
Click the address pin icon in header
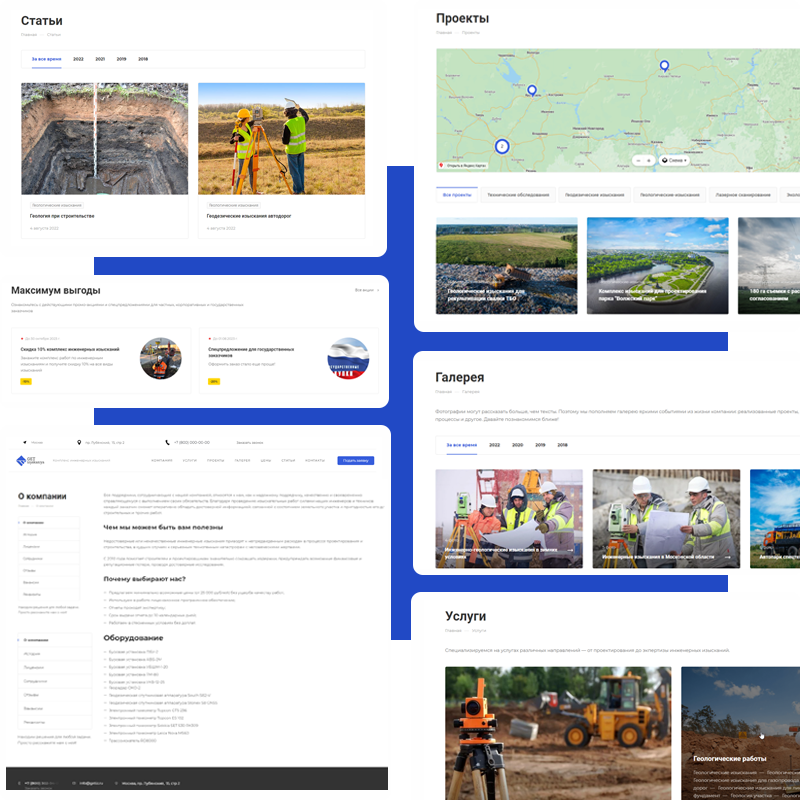tap(78, 441)
